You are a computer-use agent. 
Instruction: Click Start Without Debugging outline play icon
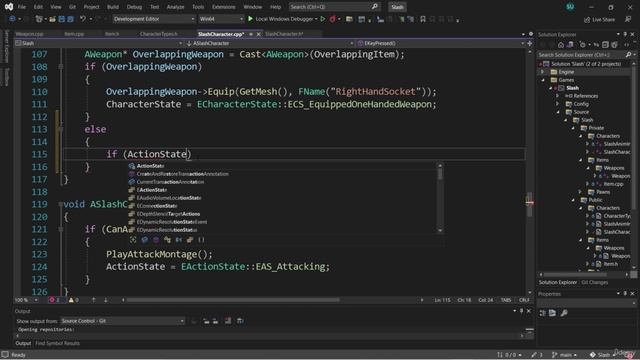[x=323, y=19]
